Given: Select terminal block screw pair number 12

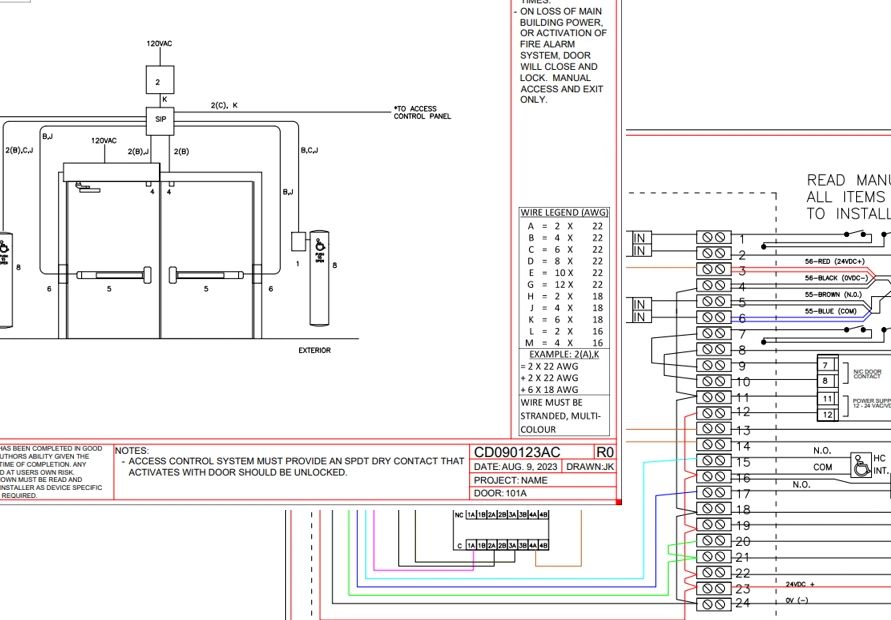Looking at the screenshot, I should click(714, 412).
